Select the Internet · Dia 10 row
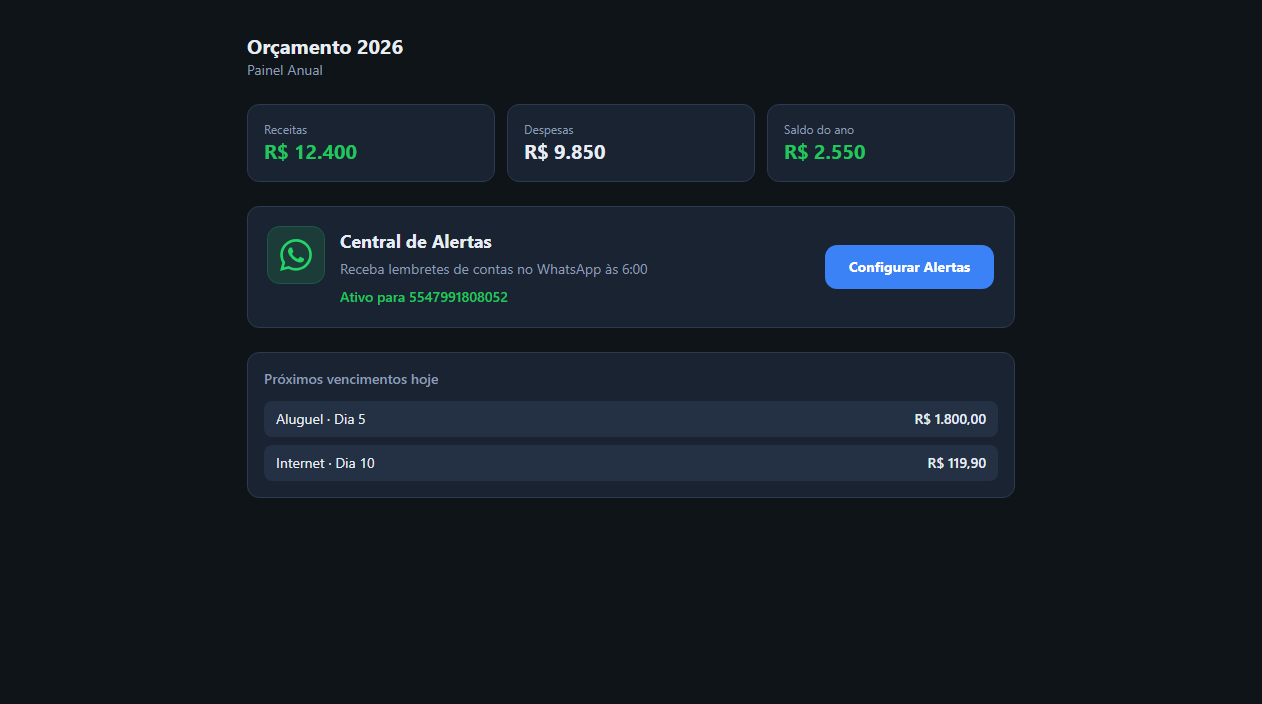Viewport: 1262px width, 704px height. click(x=631, y=463)
